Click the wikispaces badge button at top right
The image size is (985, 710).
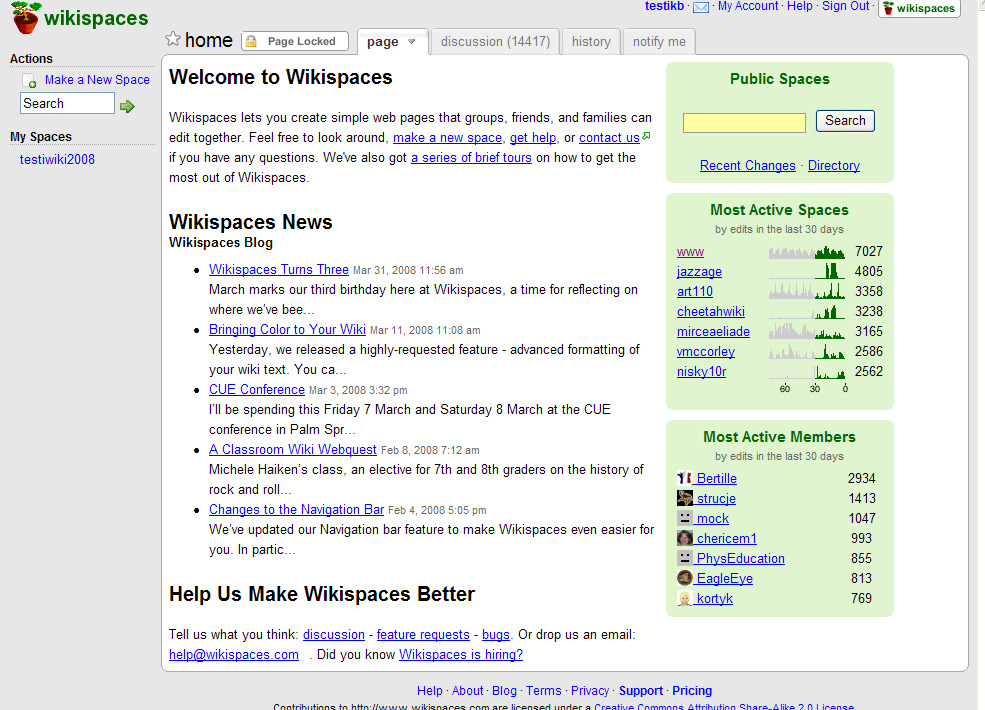[919, 8]
